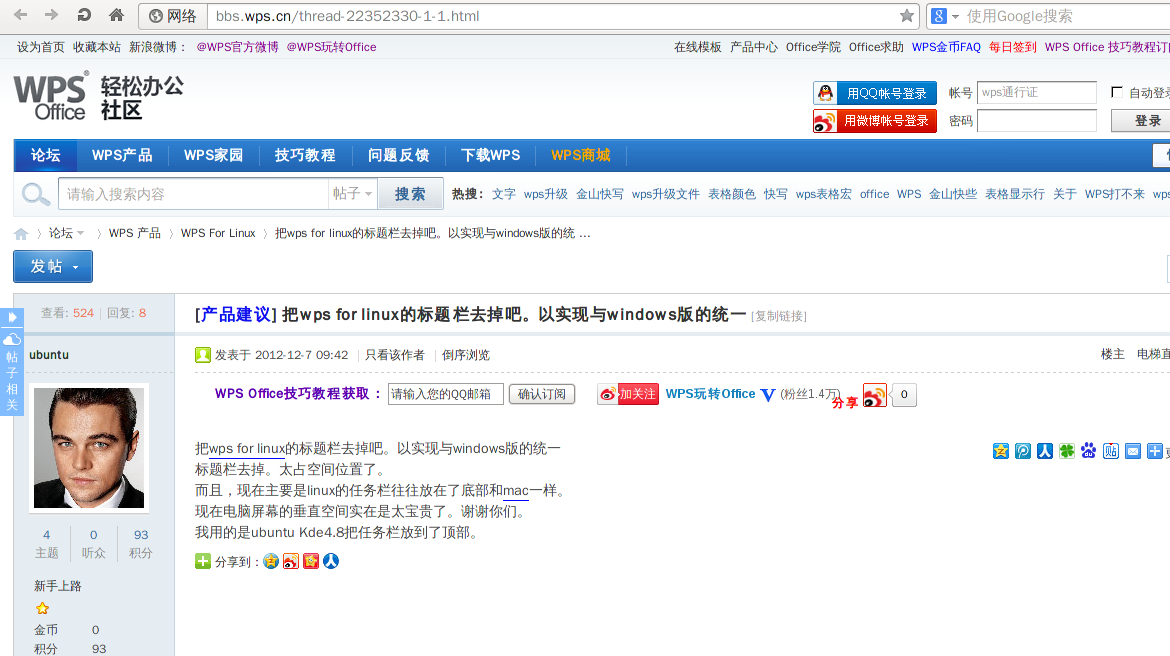1170x656 pixels.
Task: Click hot search term 金山快写
Action: point(600,194)
